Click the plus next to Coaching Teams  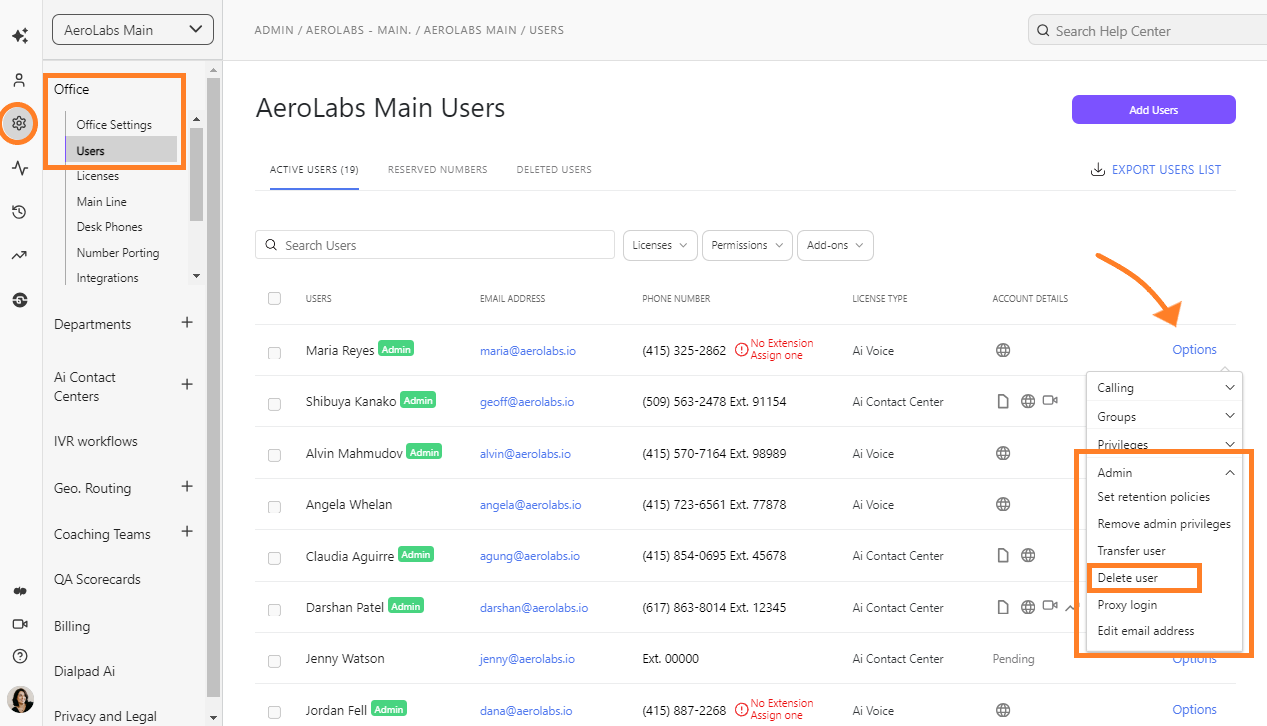click(x=186, y=532)
